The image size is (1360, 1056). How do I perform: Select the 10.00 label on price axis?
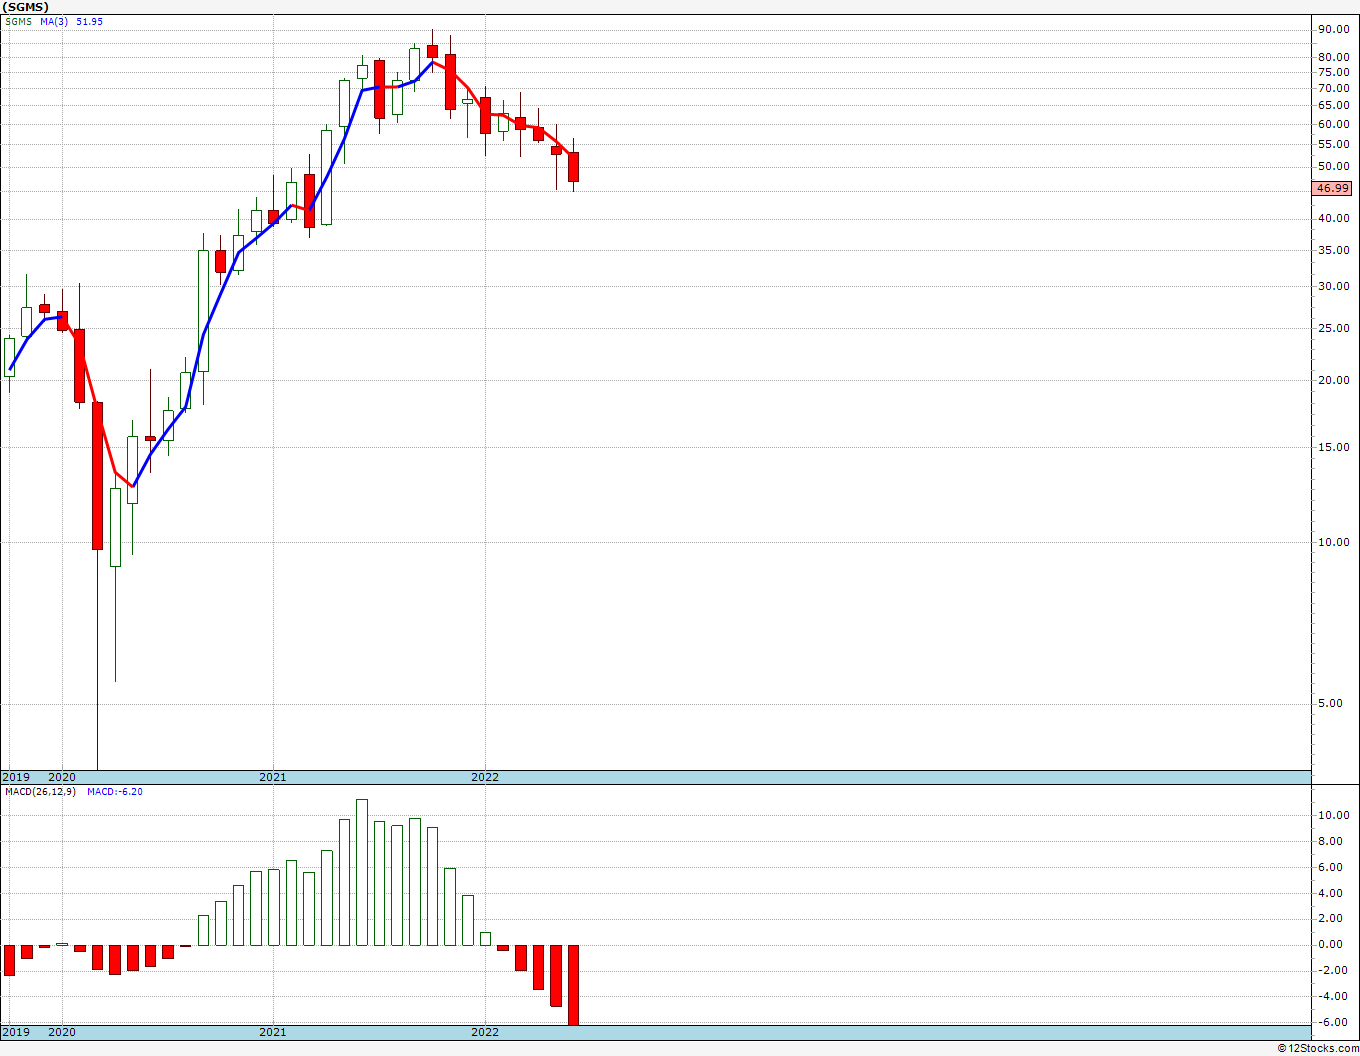pos(1334,543)
